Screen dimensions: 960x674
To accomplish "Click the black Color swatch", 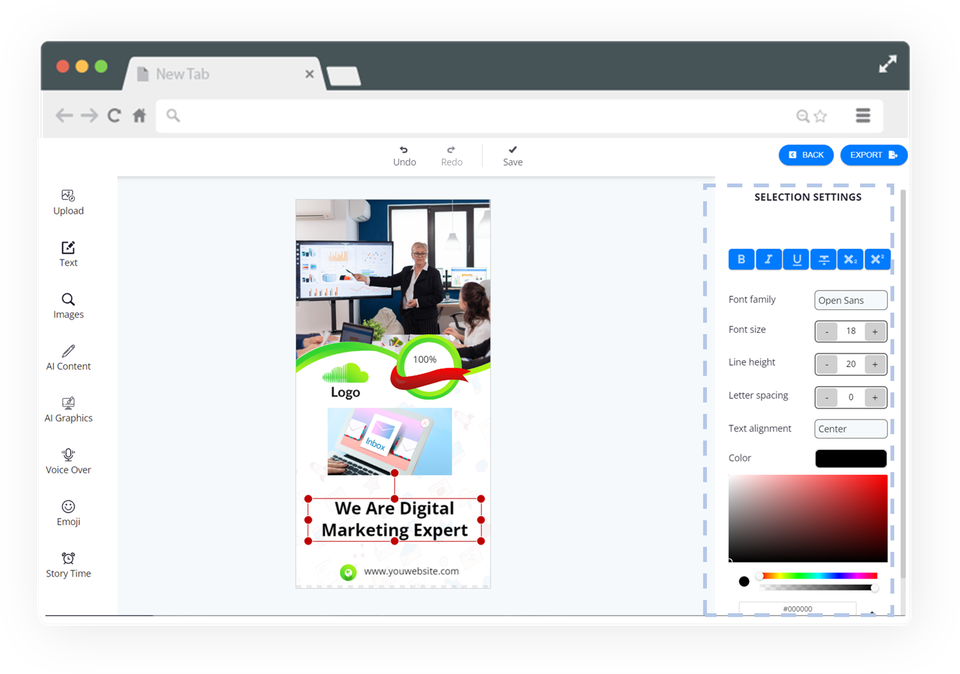I will (x=850, y=458).
